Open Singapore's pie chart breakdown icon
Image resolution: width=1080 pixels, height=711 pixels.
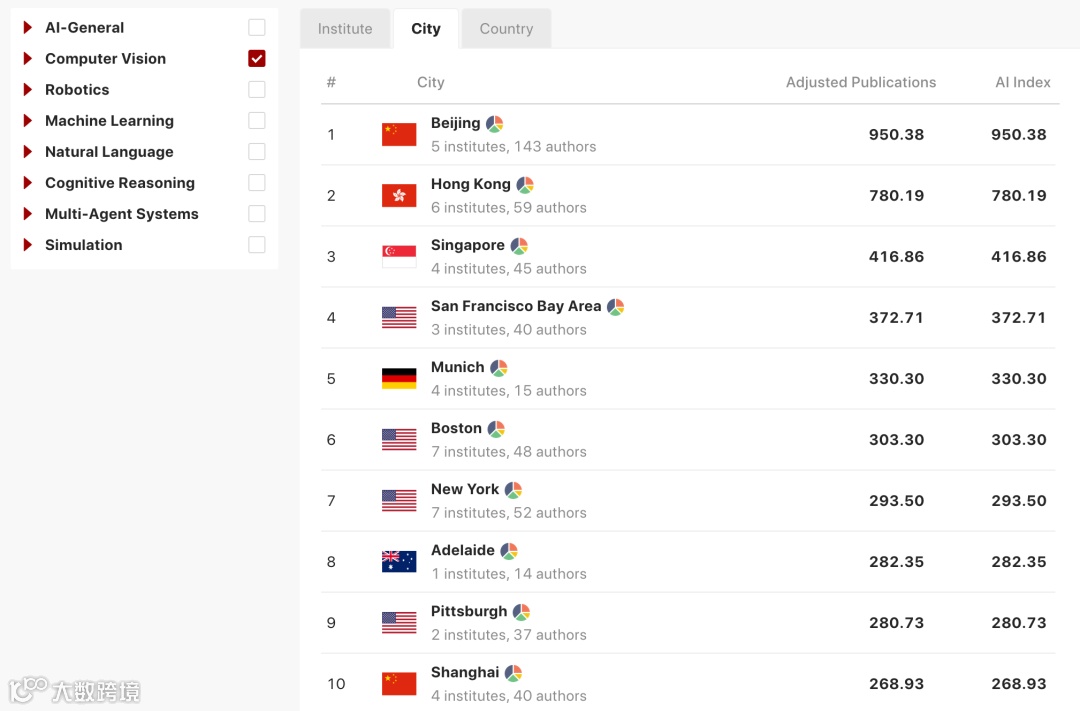(519, 246)
